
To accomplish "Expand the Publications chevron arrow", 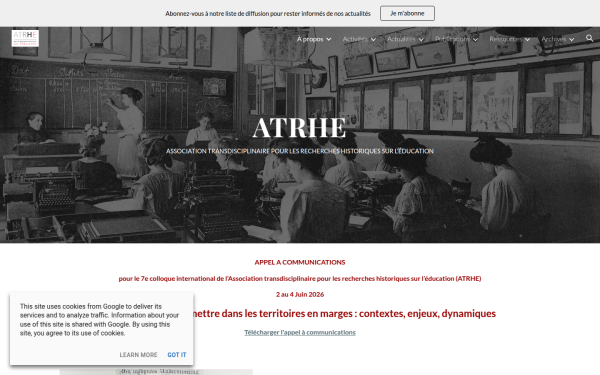I will click(x=475, y=39).
